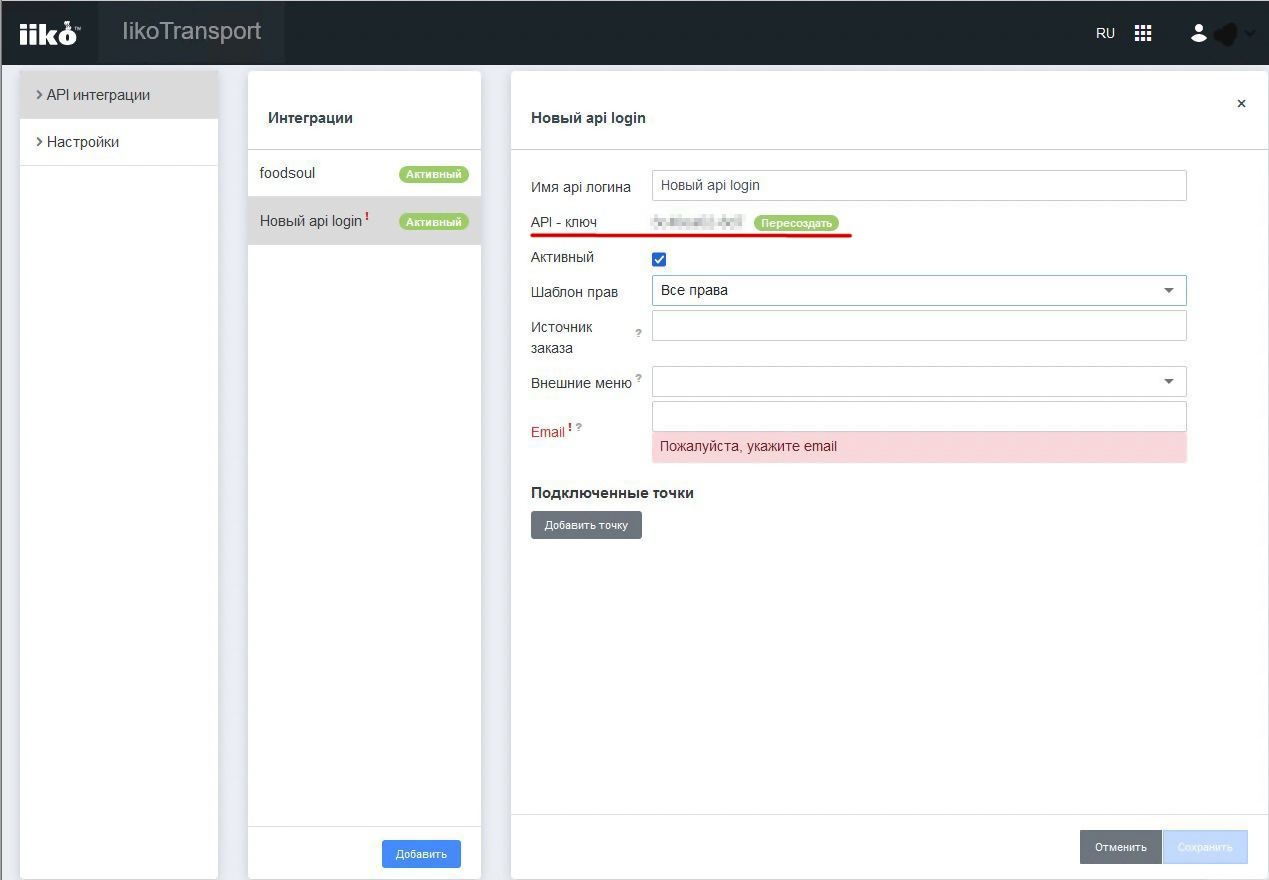Focus the Email input field

point(918,416)
